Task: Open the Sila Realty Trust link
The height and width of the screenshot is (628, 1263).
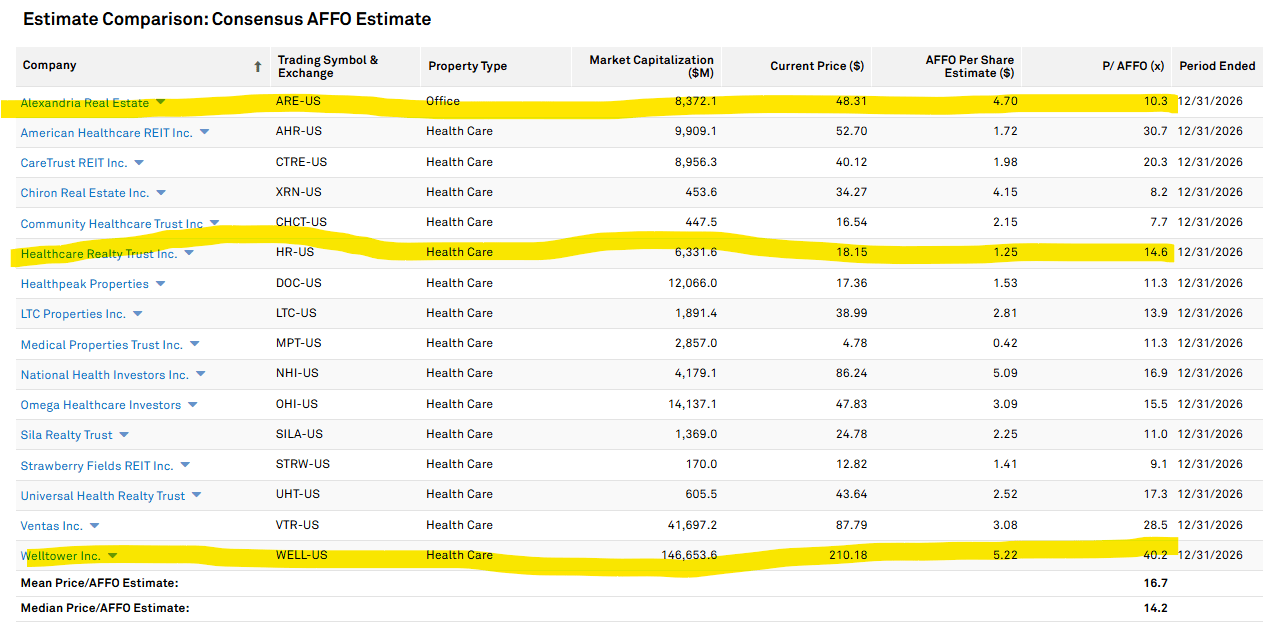Action: click(x=66, y=435)
